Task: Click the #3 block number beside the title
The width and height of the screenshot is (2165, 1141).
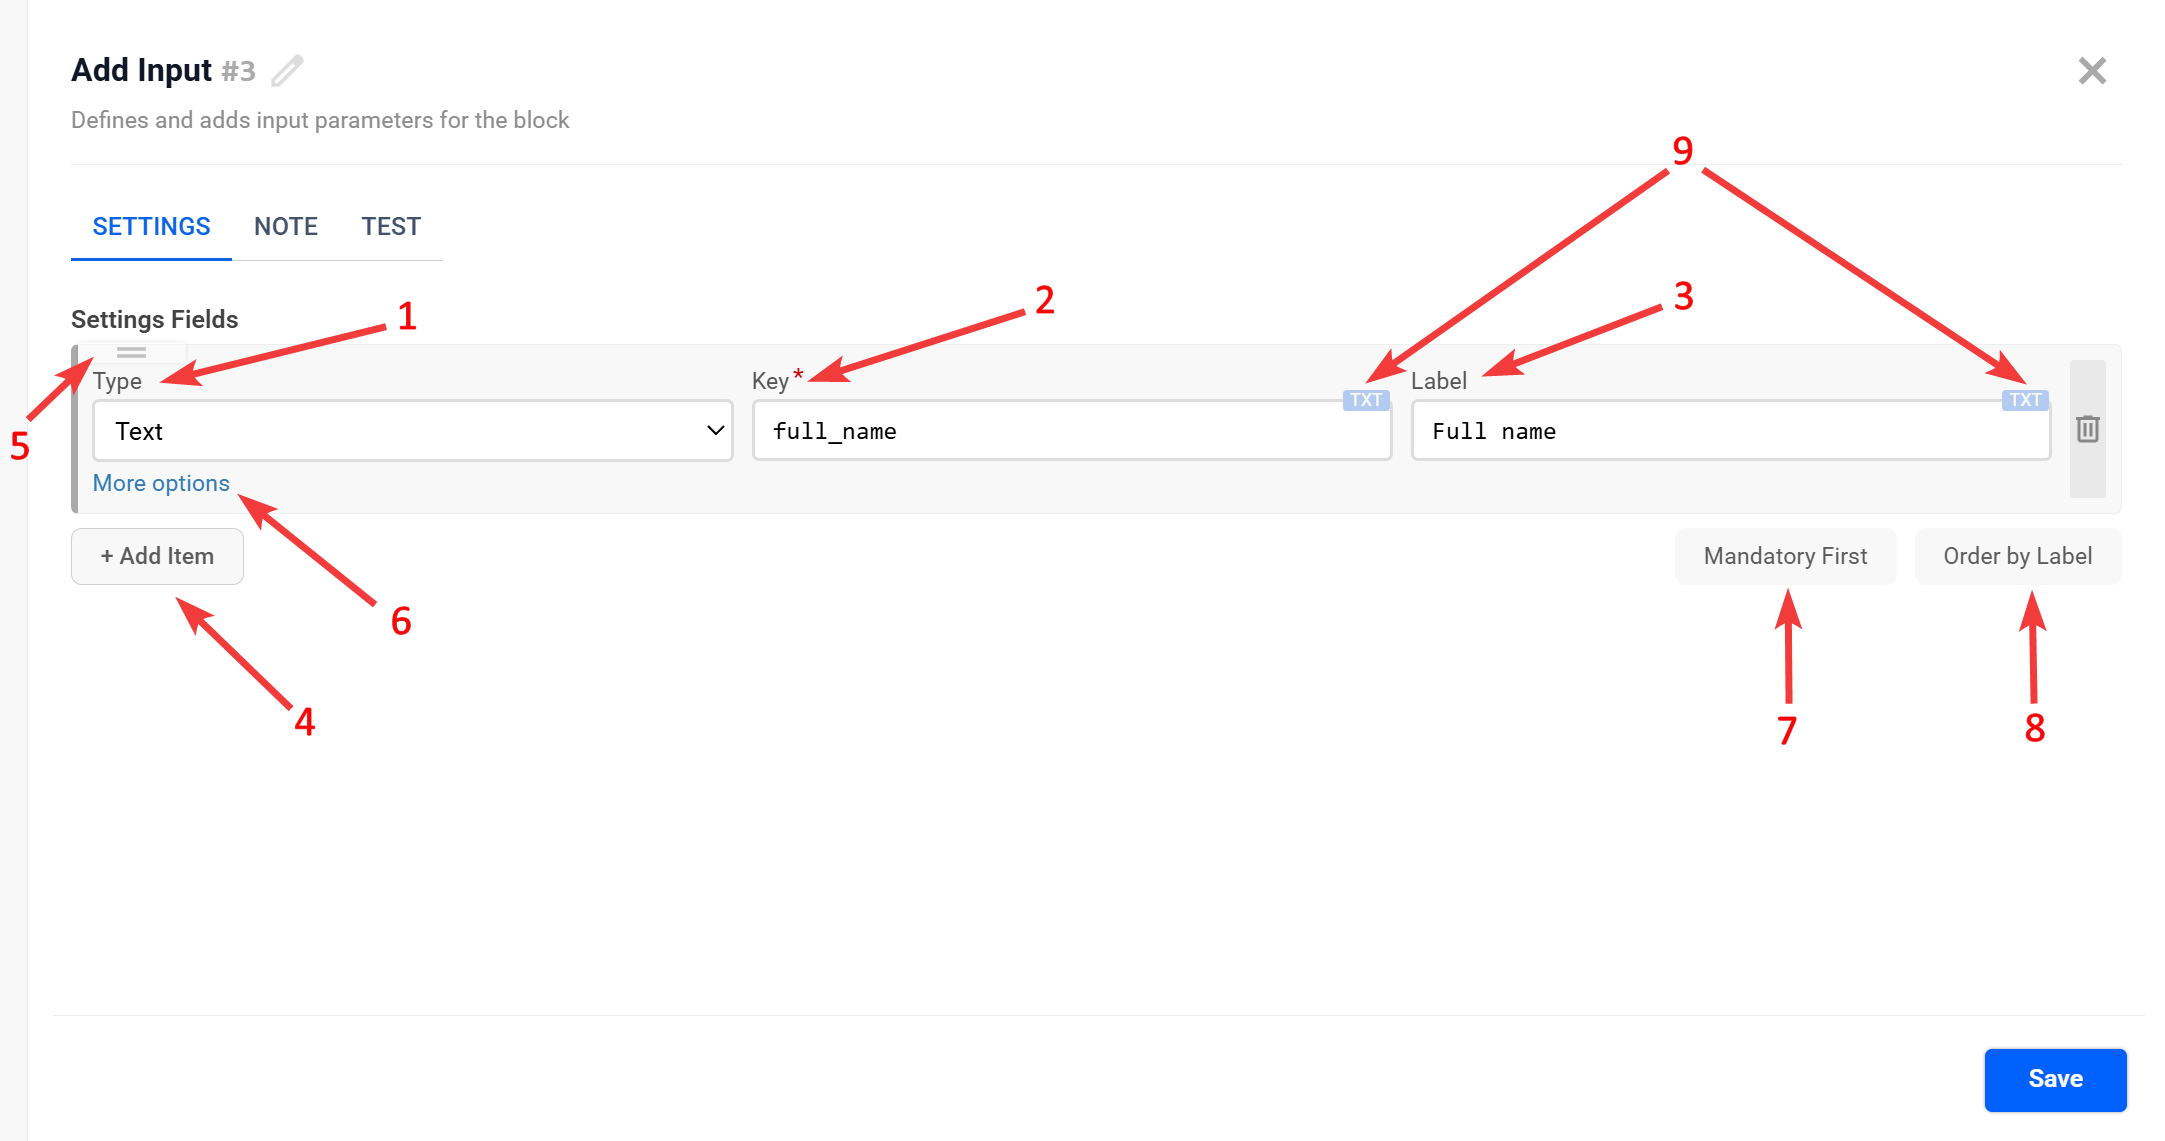Action: click(x=238, y=72)
